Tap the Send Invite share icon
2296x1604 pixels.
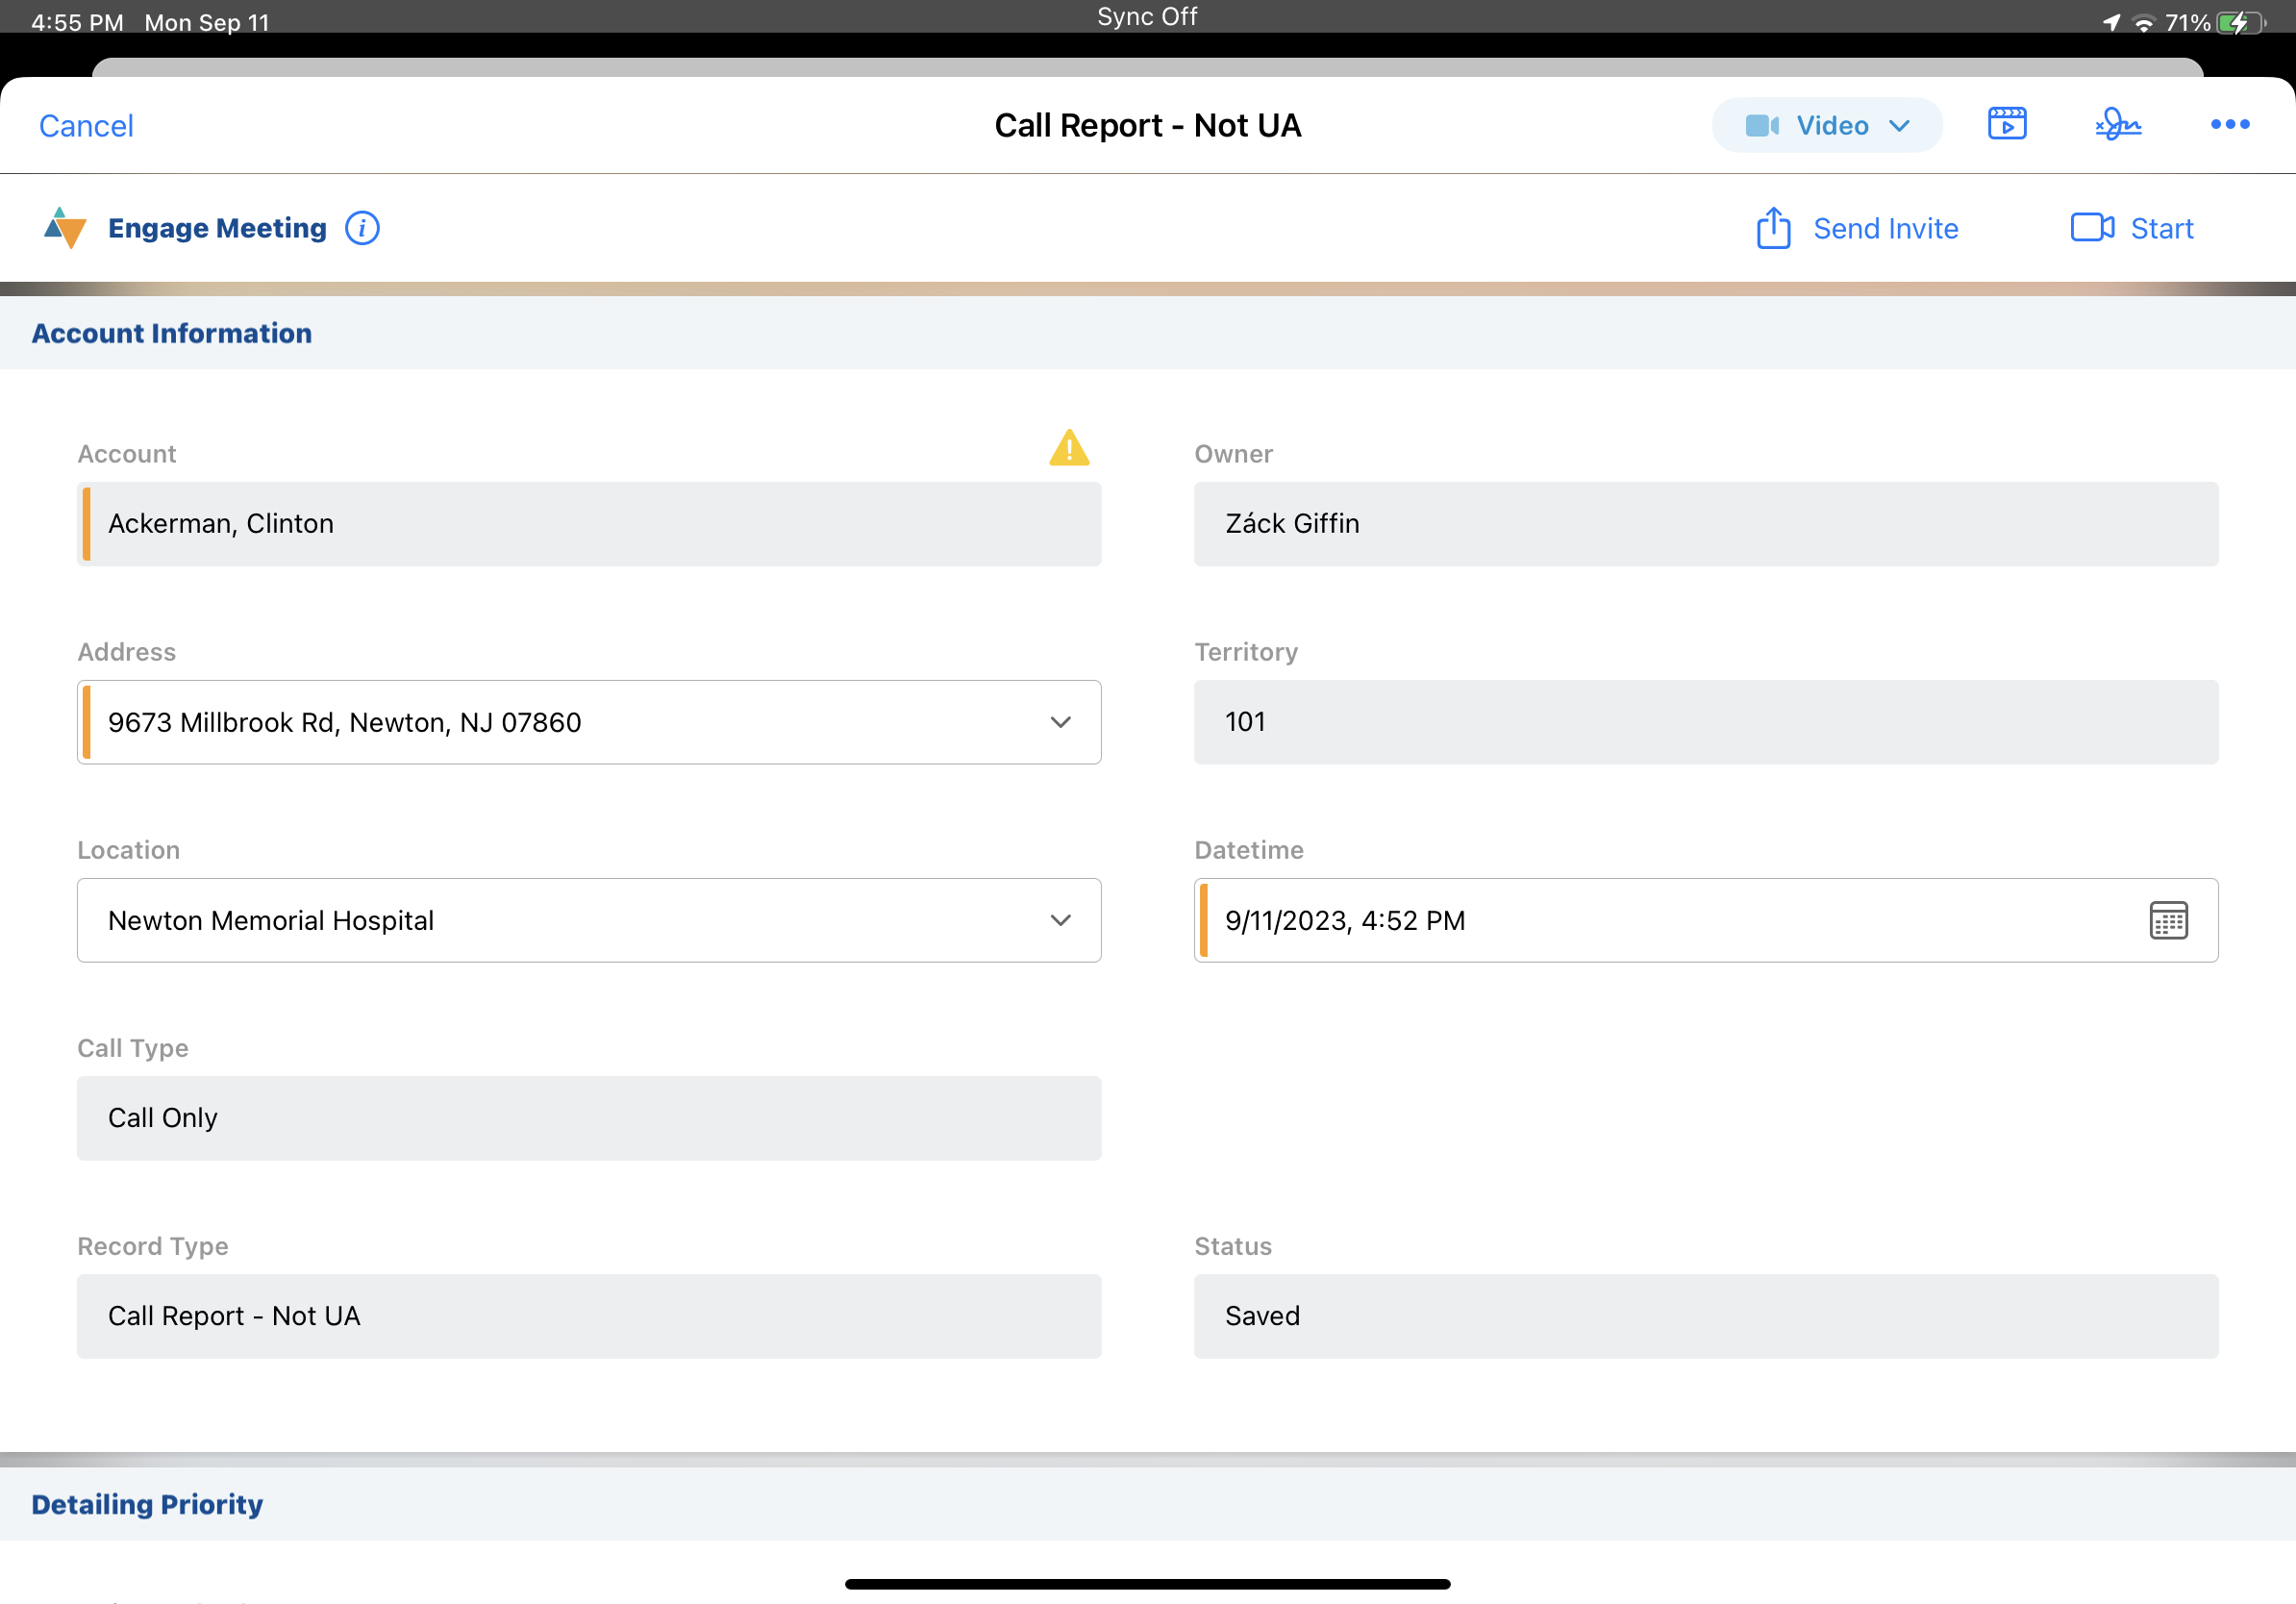pyautogui.click(x=1773, y=228)
